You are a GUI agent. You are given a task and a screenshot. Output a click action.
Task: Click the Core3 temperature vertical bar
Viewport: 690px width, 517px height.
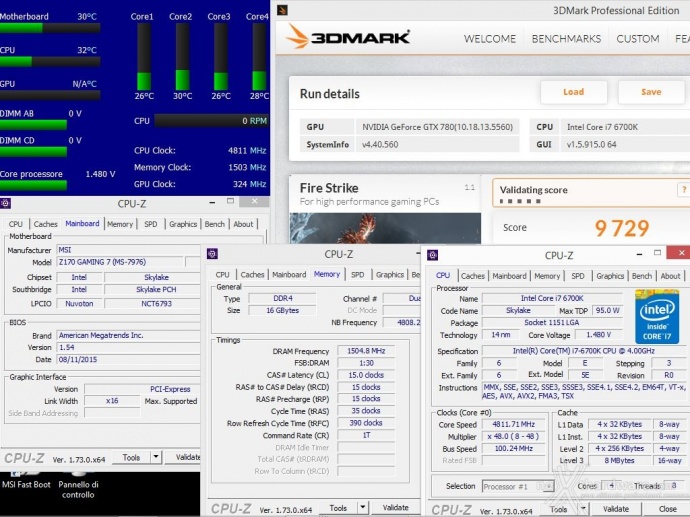(x=220, y=57)
